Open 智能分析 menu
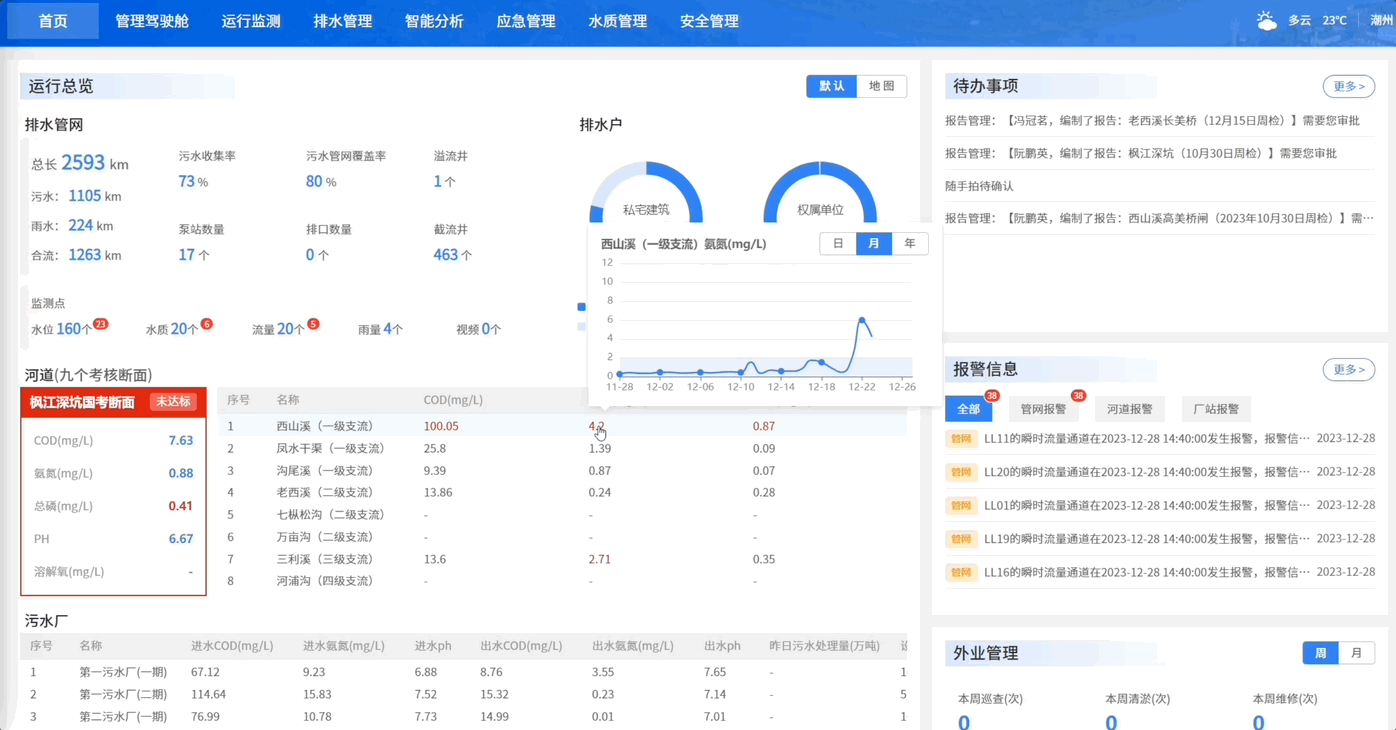1396x730 pixels. (434, 21)
